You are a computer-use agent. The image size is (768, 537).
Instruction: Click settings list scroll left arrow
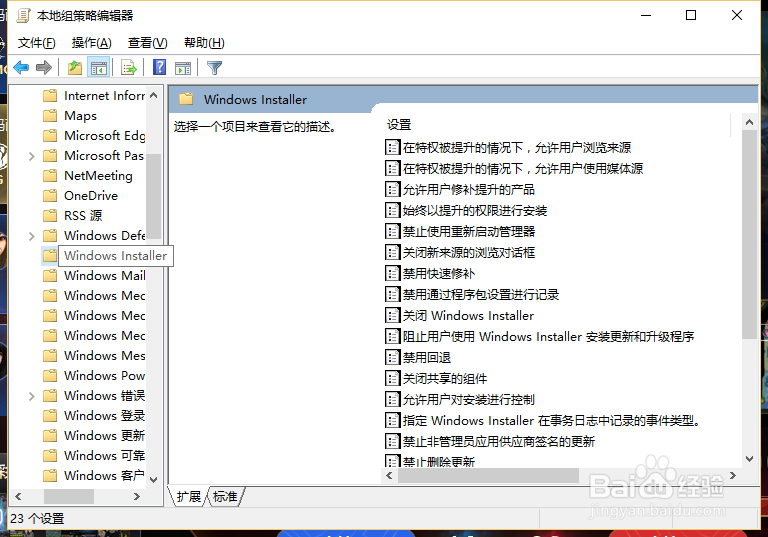coord(389,475)
